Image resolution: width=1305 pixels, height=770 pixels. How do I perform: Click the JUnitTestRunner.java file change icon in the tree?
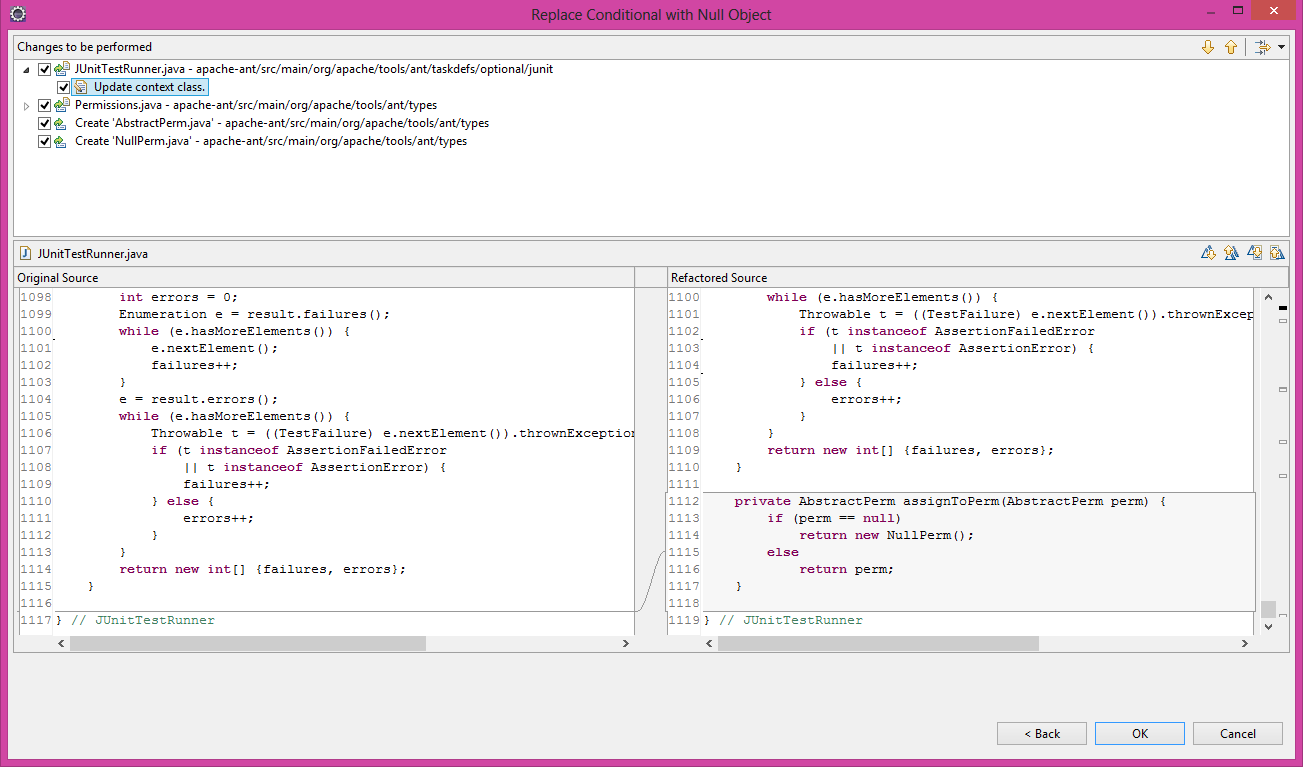(x=62, y=69)
